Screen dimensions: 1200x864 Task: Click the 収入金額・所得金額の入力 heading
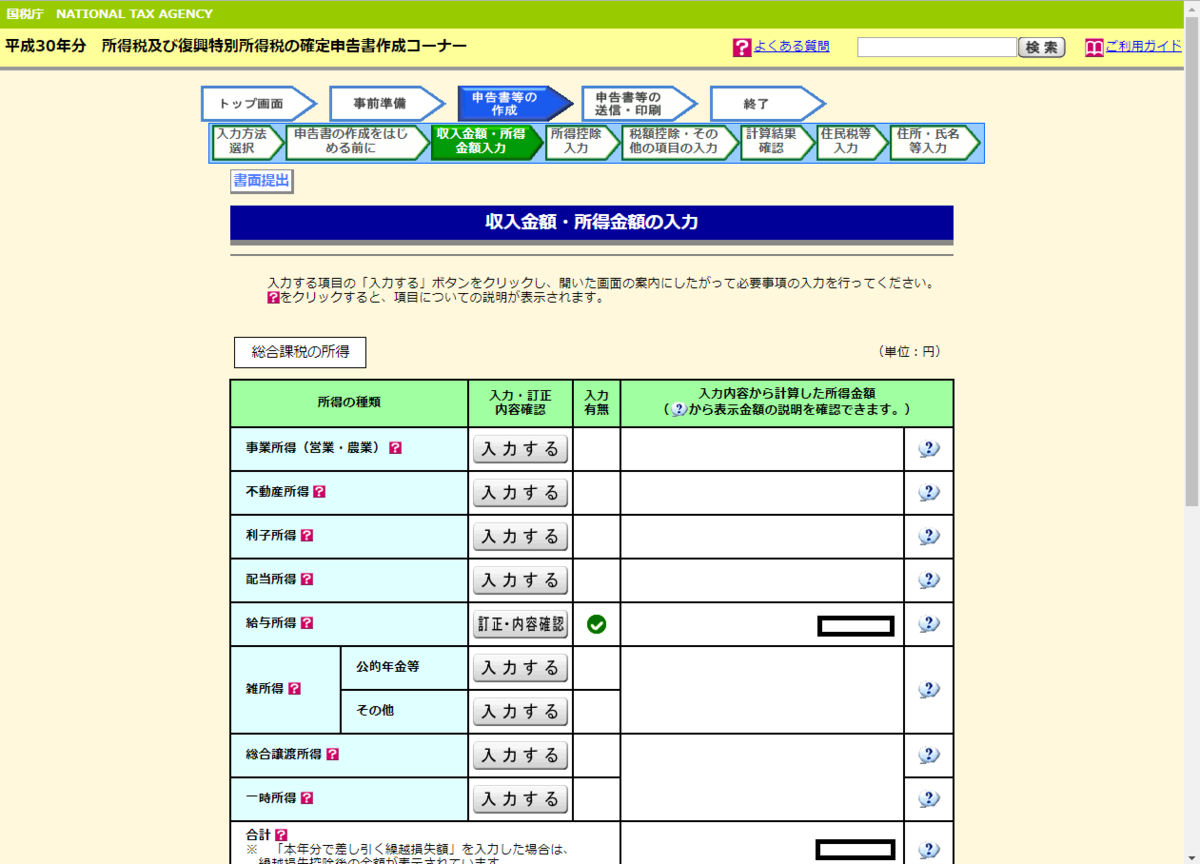[x=592, y=223]
